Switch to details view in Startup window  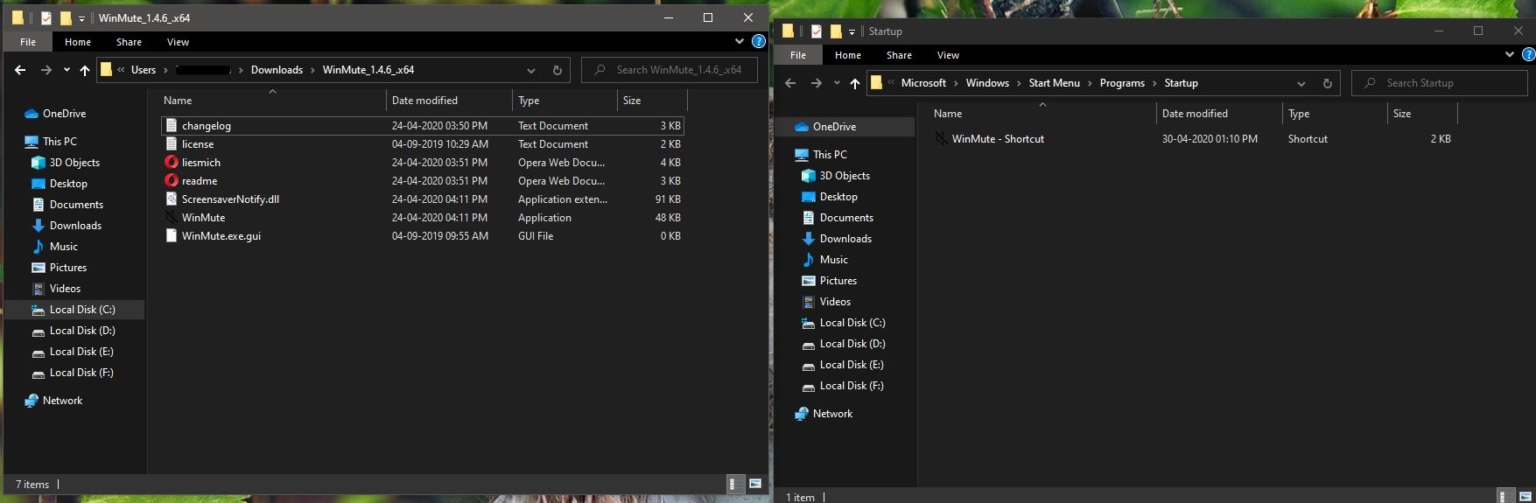click(1507, 496)
